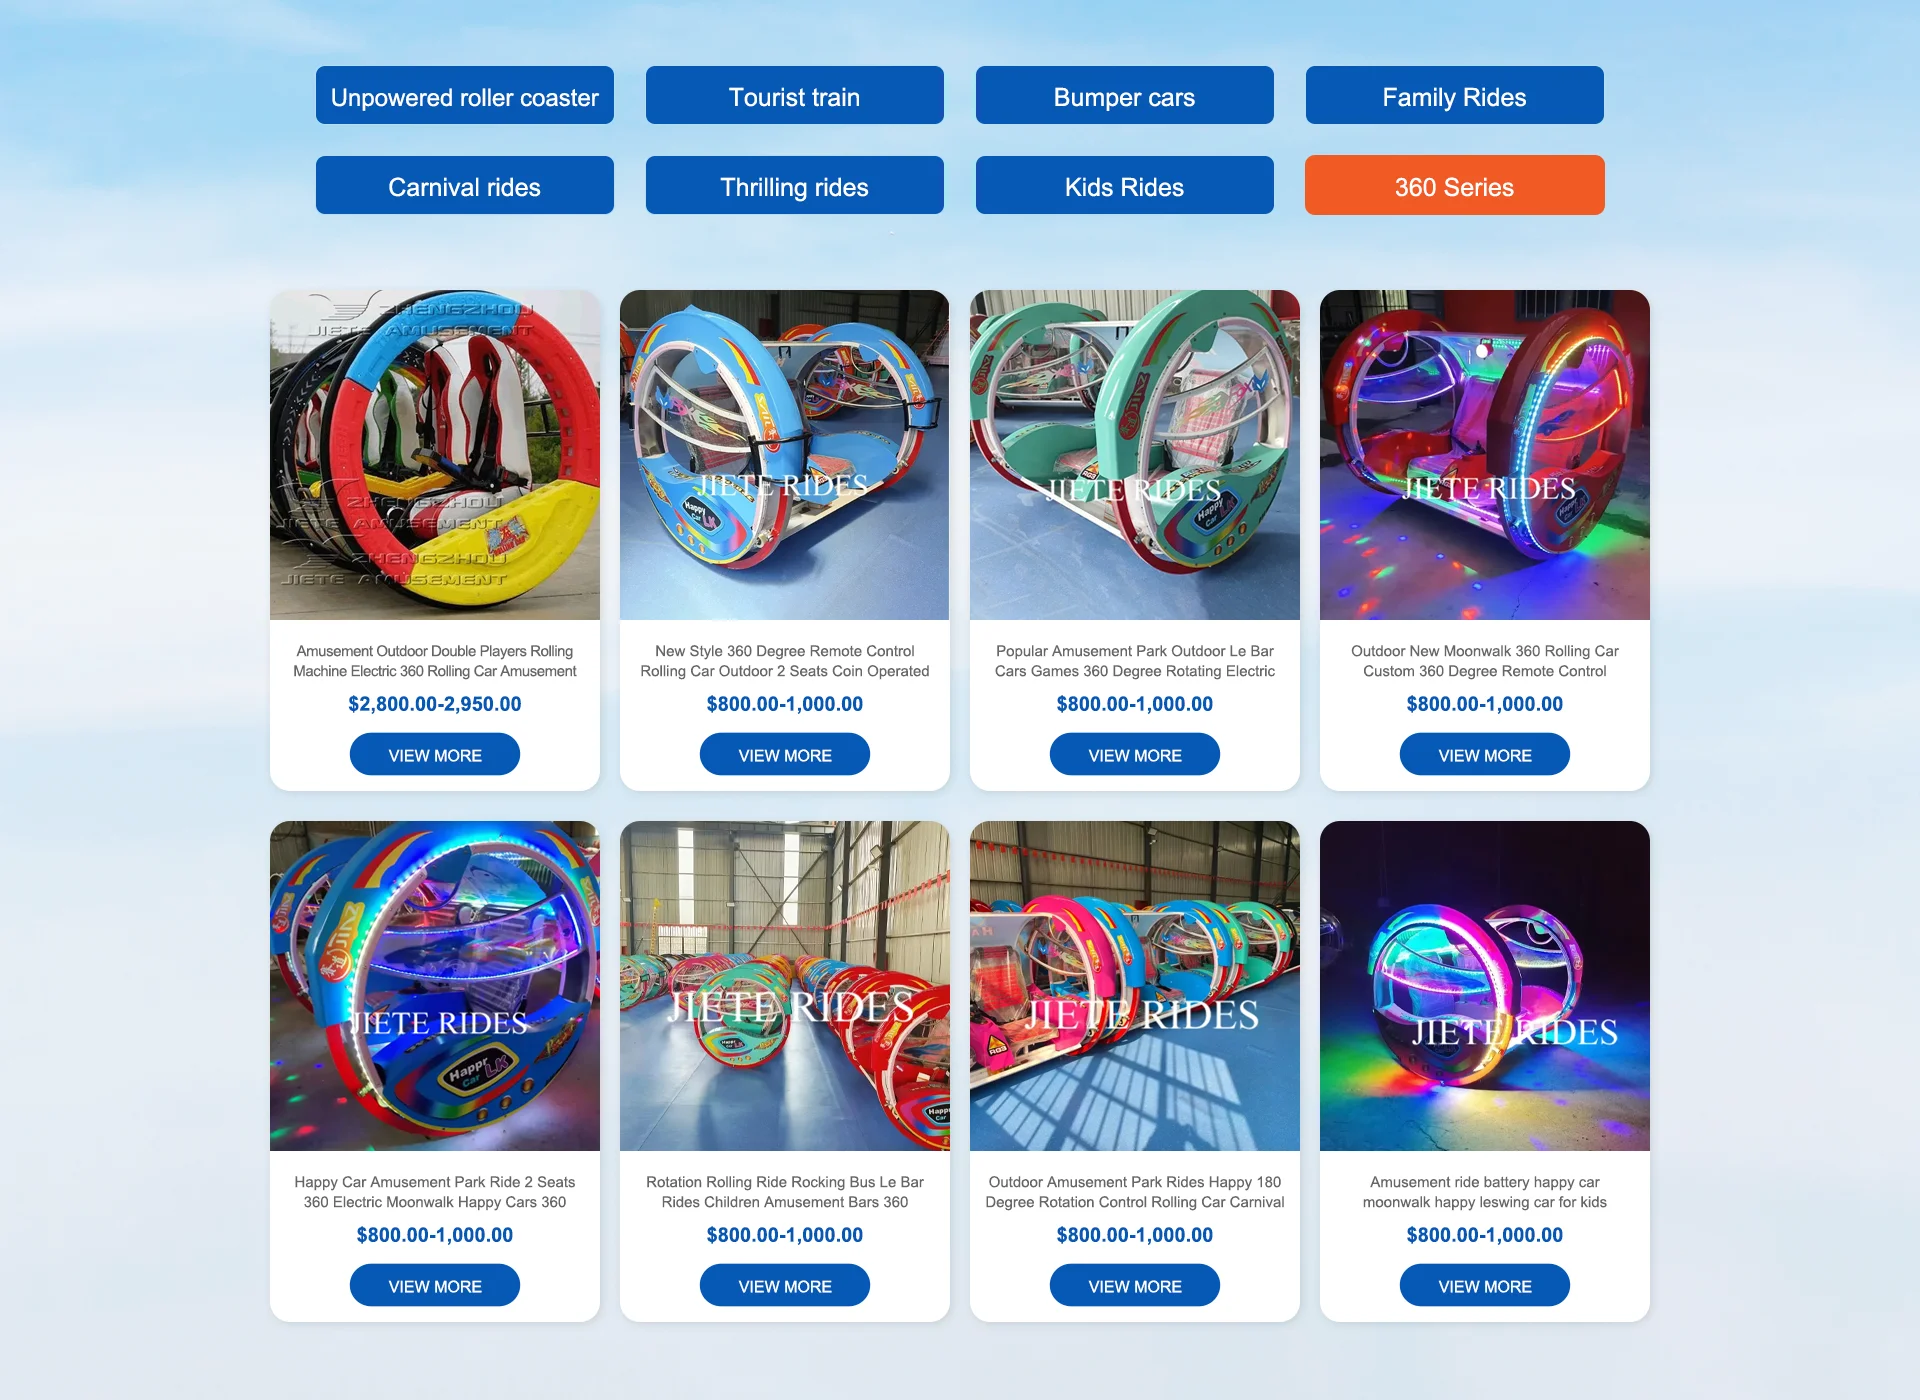The height and width of the screenshot is (1400, 1920).
Task: Click View More under Popular Amusement Park Le Bar
Action: 1135,755
